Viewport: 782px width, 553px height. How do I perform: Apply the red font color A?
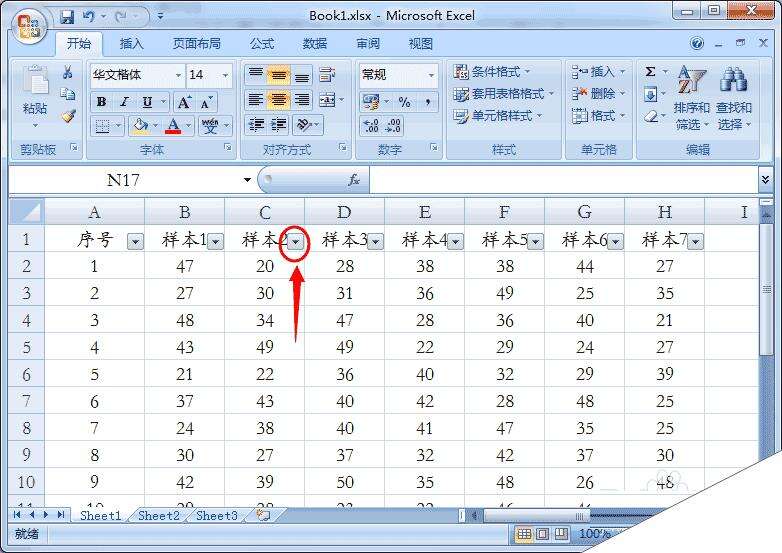tap(173, 126)
